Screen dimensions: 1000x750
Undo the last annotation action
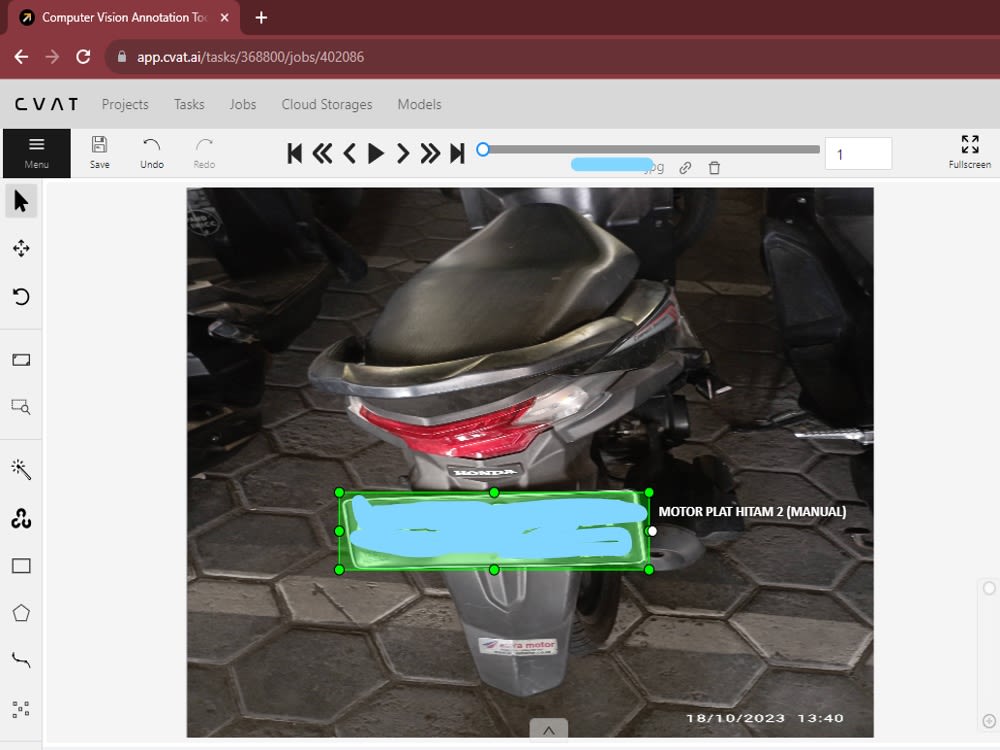coord(152,153)
